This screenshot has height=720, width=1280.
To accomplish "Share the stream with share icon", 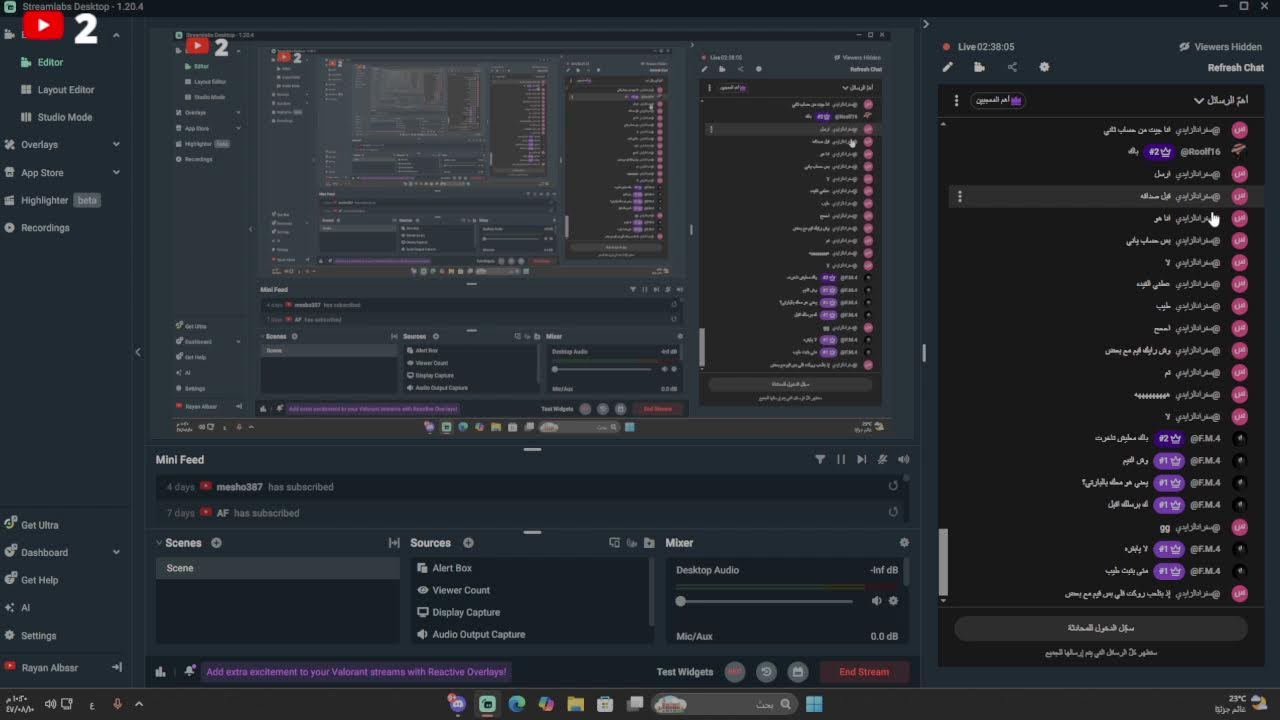I will [1012, 68].
